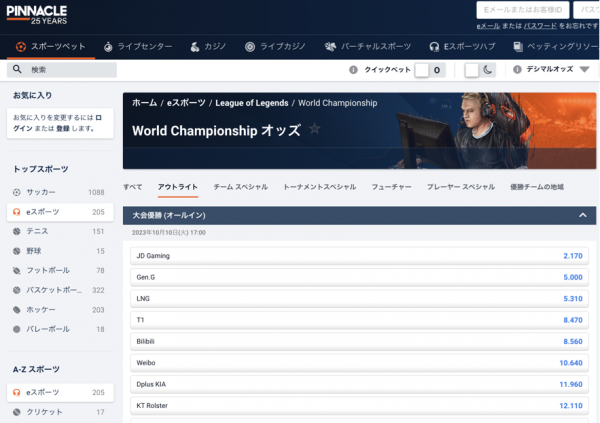Select T1 odds 8.470

click(359, 320)
